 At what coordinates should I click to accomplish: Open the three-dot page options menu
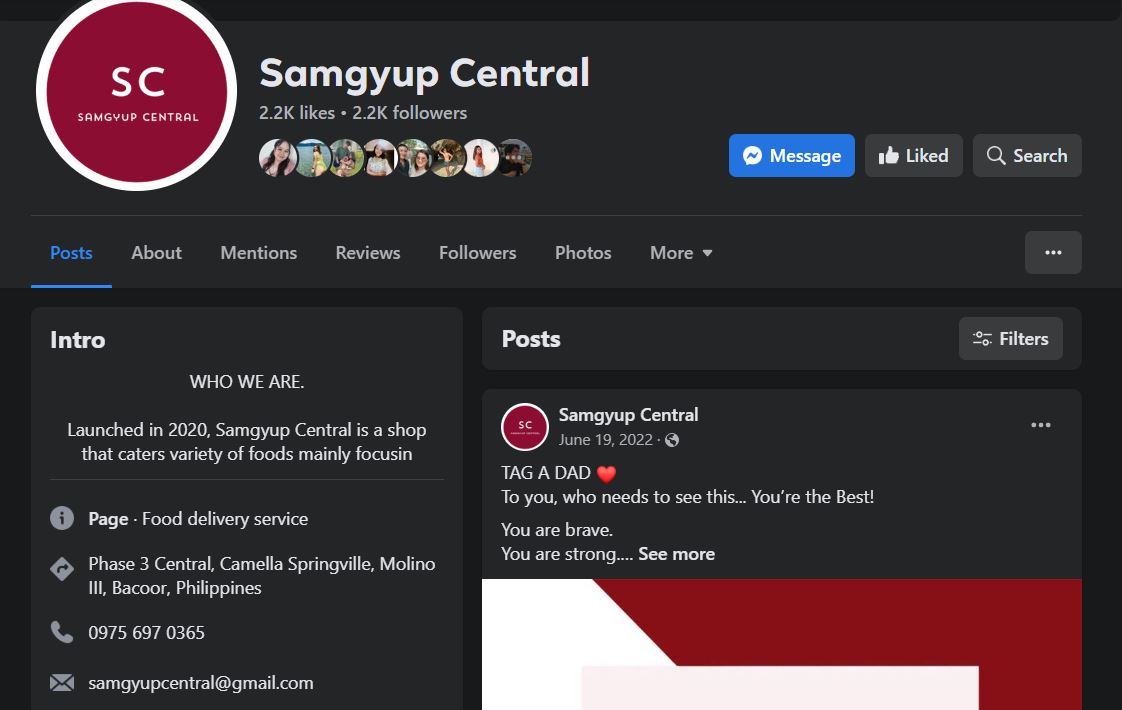click(1053, 253)
